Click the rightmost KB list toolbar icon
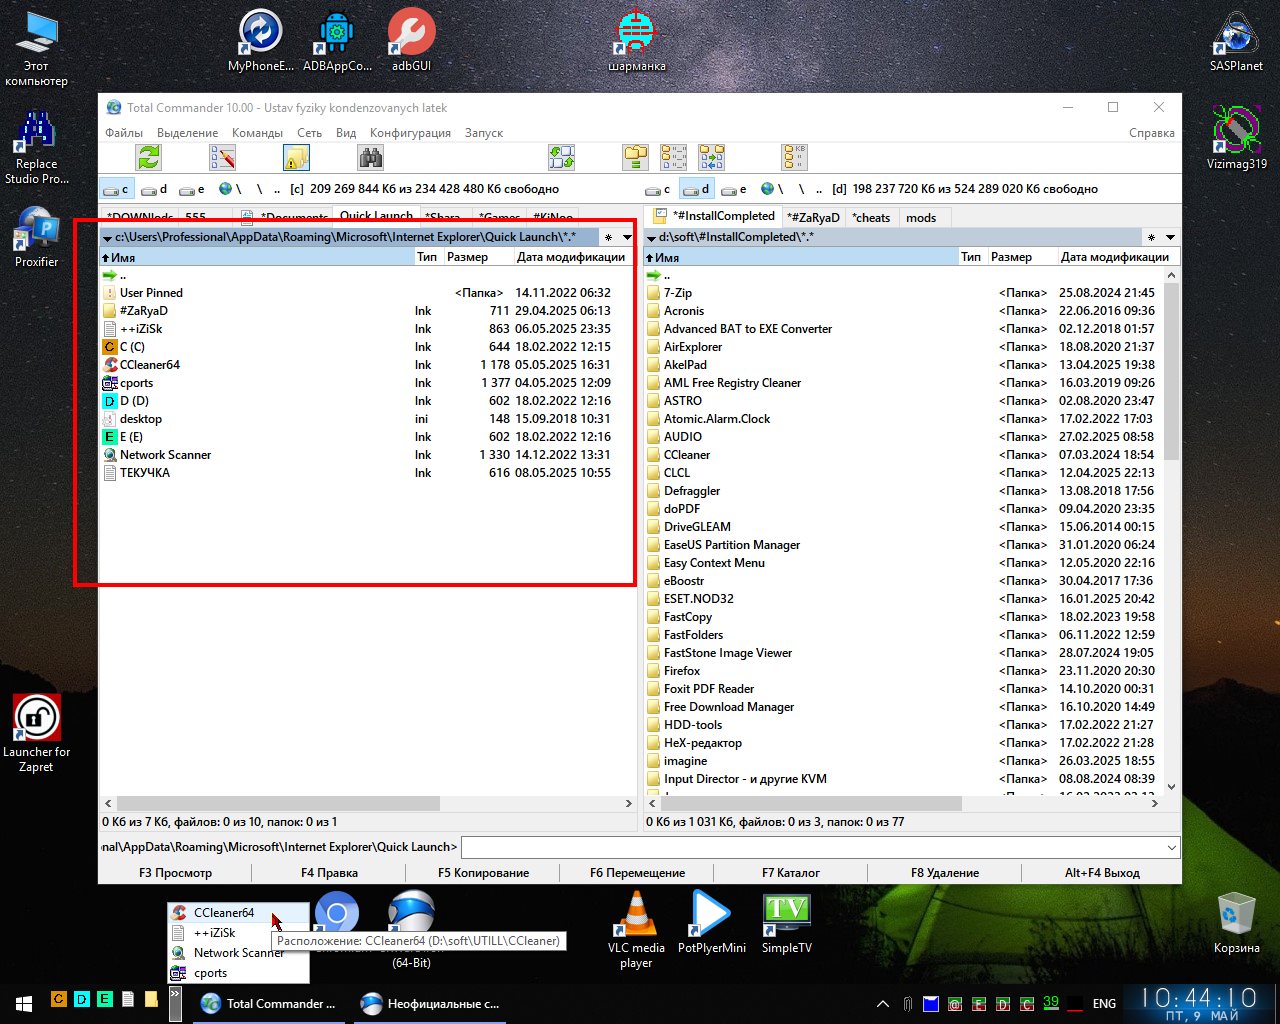 tap(794, 157)
